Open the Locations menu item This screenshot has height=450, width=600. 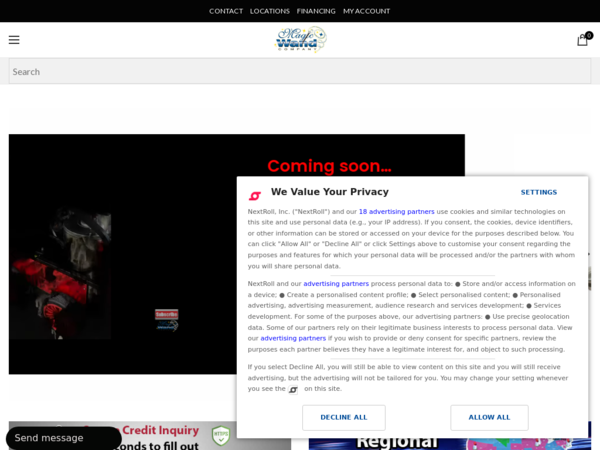pyautogui.click(x=270, y=11)
